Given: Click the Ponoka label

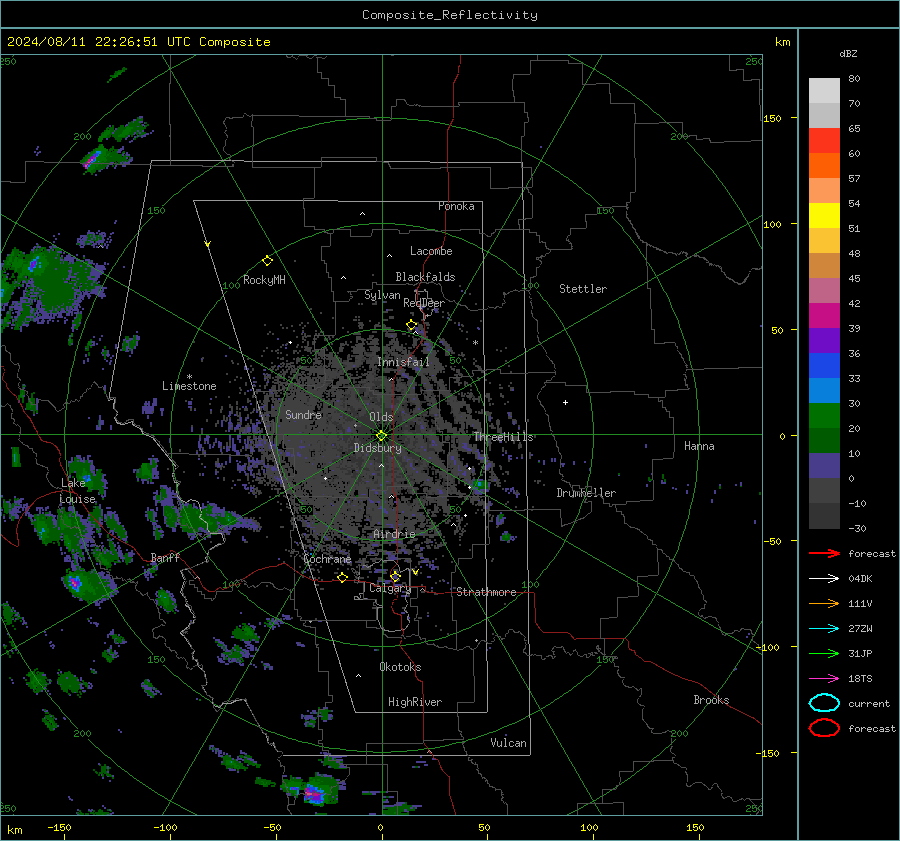Looking at the screenshot, I should (456, 206).
